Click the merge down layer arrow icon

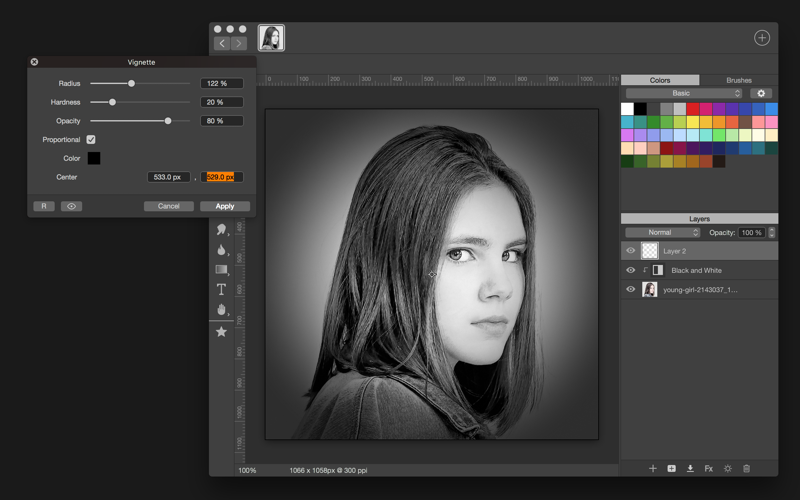pos(690,468)
